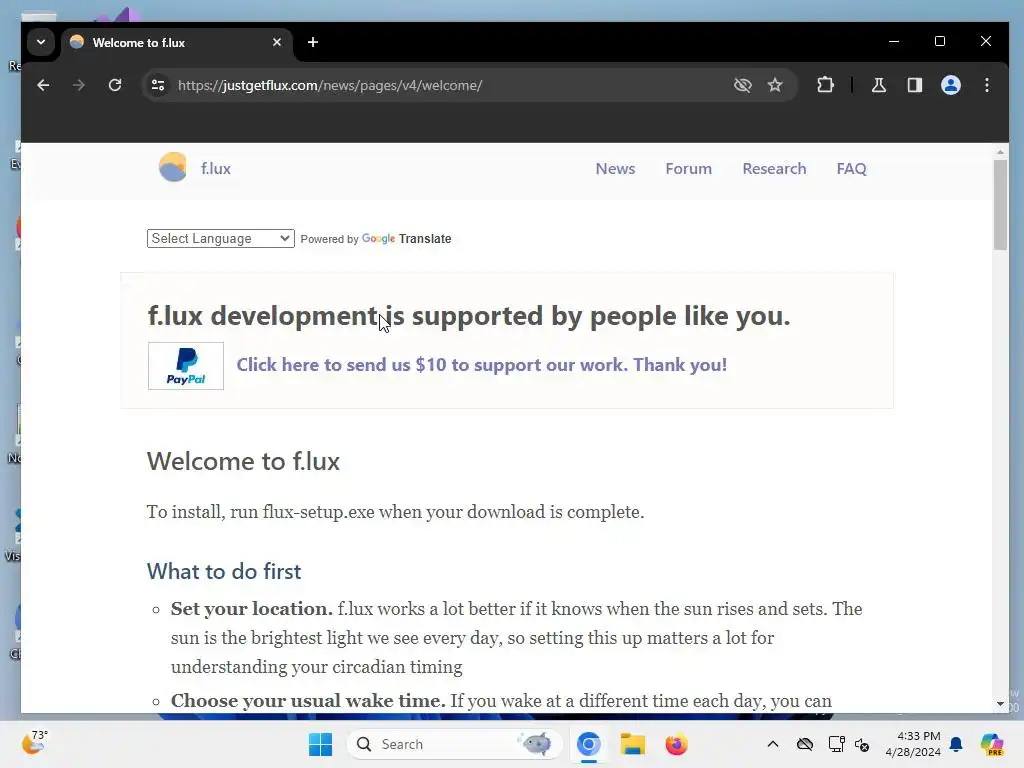
Task: Open the Extensions puzzle icon
Action: pos(825,85)
